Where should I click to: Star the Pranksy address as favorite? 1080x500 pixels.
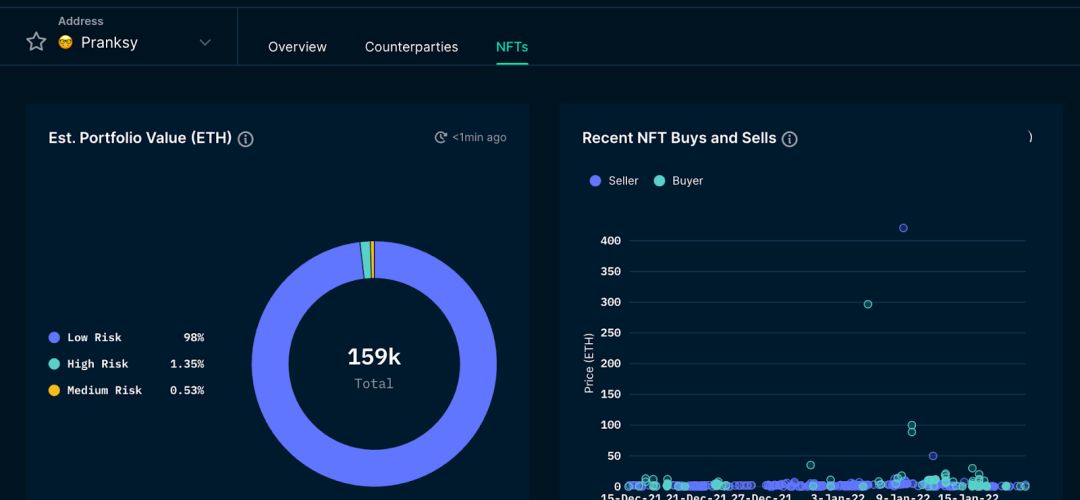click(x=36, y=42)
